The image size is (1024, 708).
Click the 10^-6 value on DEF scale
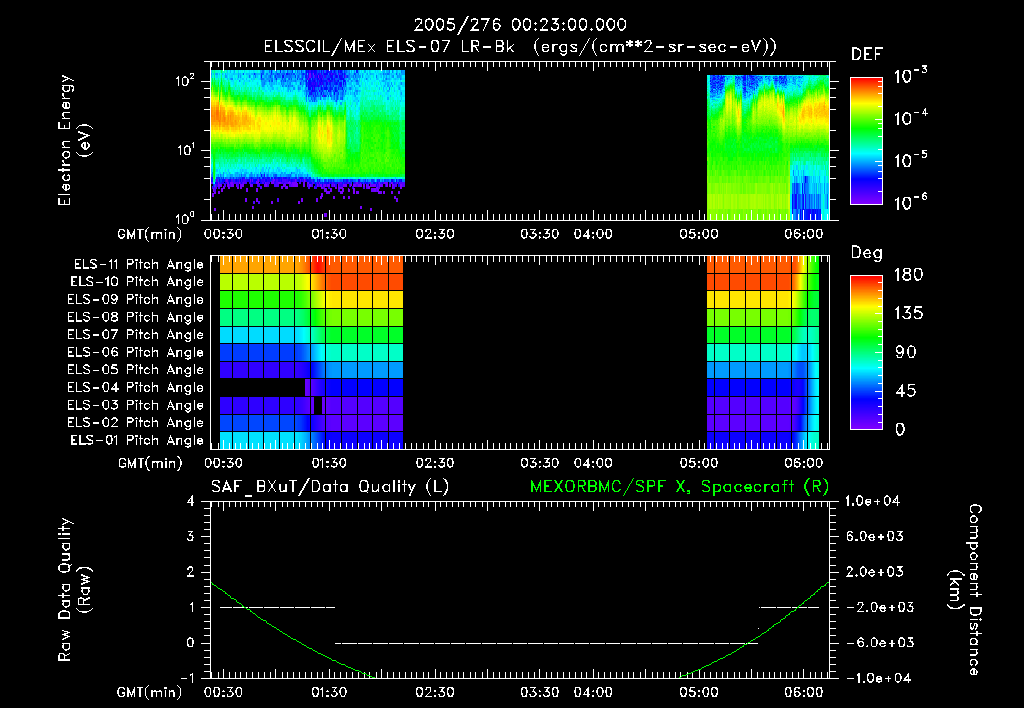(x=910, y=202)
